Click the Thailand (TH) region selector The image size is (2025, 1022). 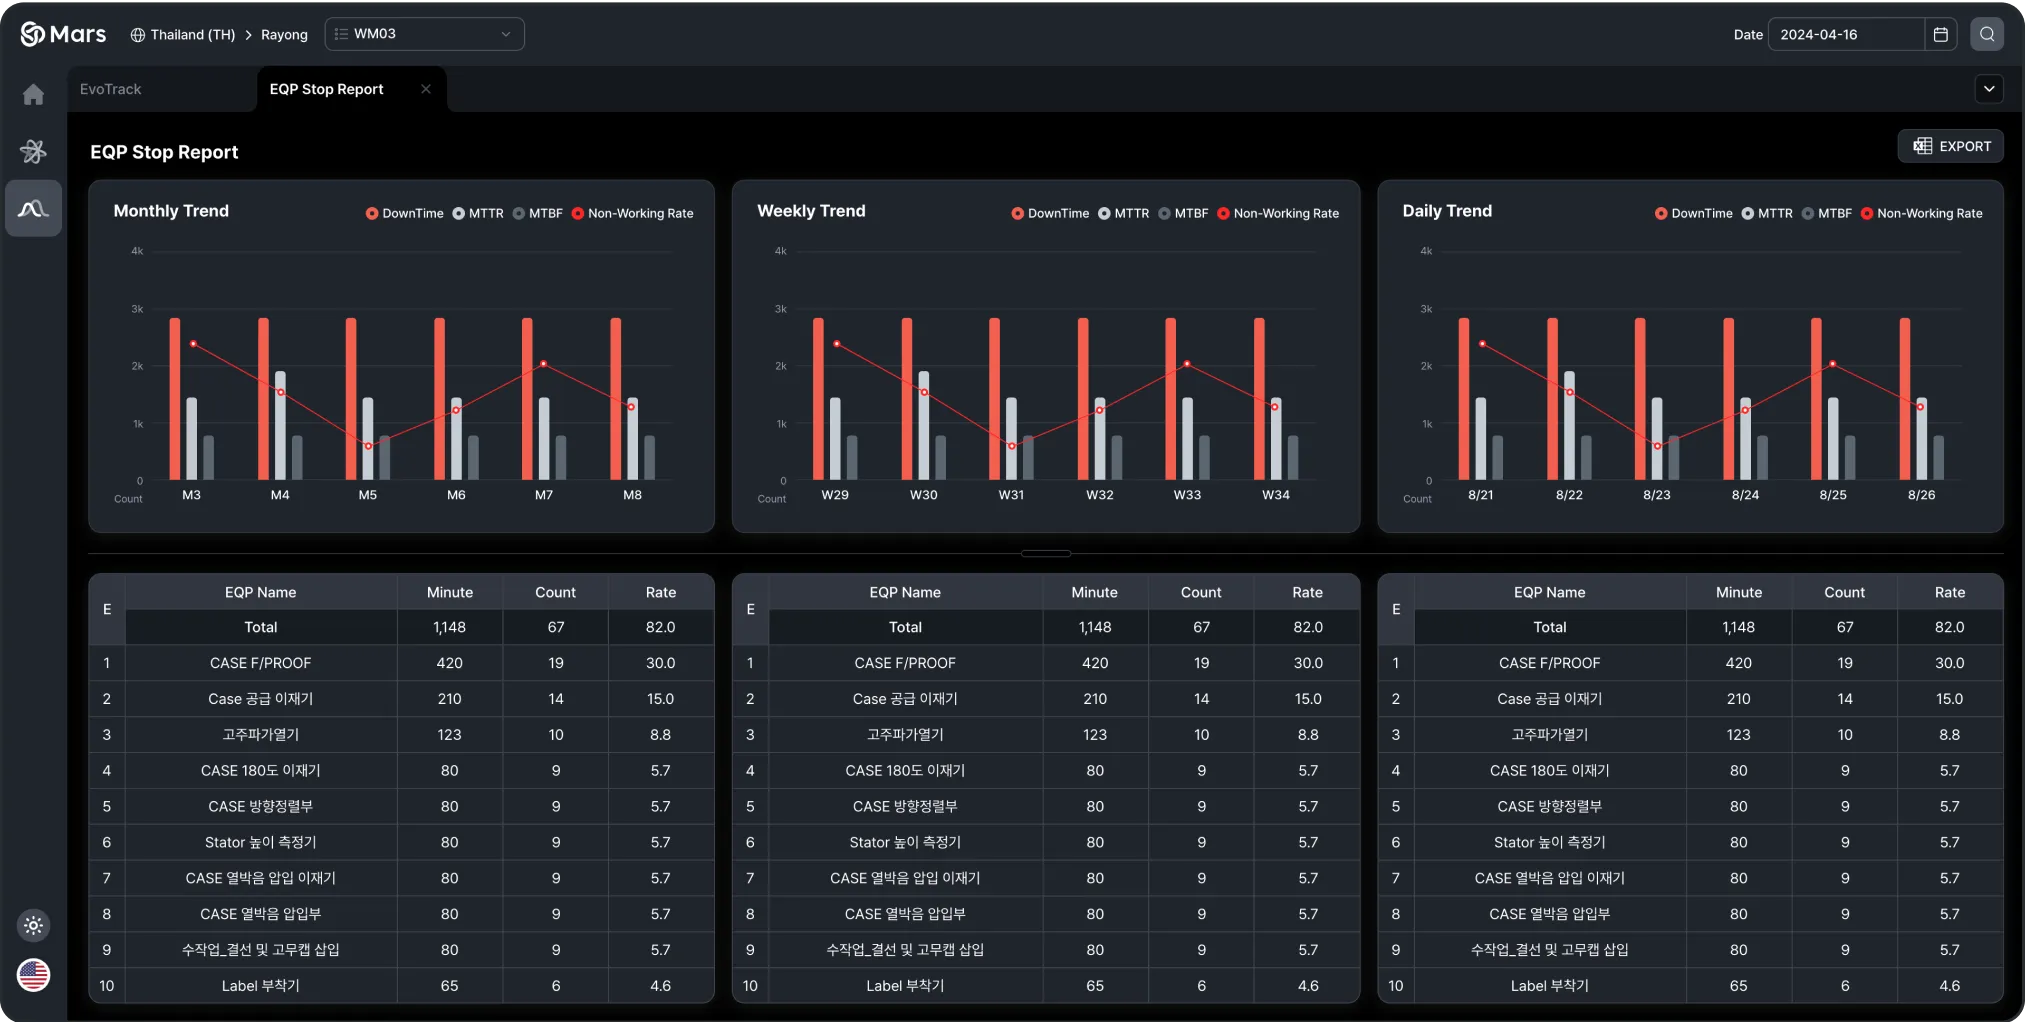[x=183, y=35]
